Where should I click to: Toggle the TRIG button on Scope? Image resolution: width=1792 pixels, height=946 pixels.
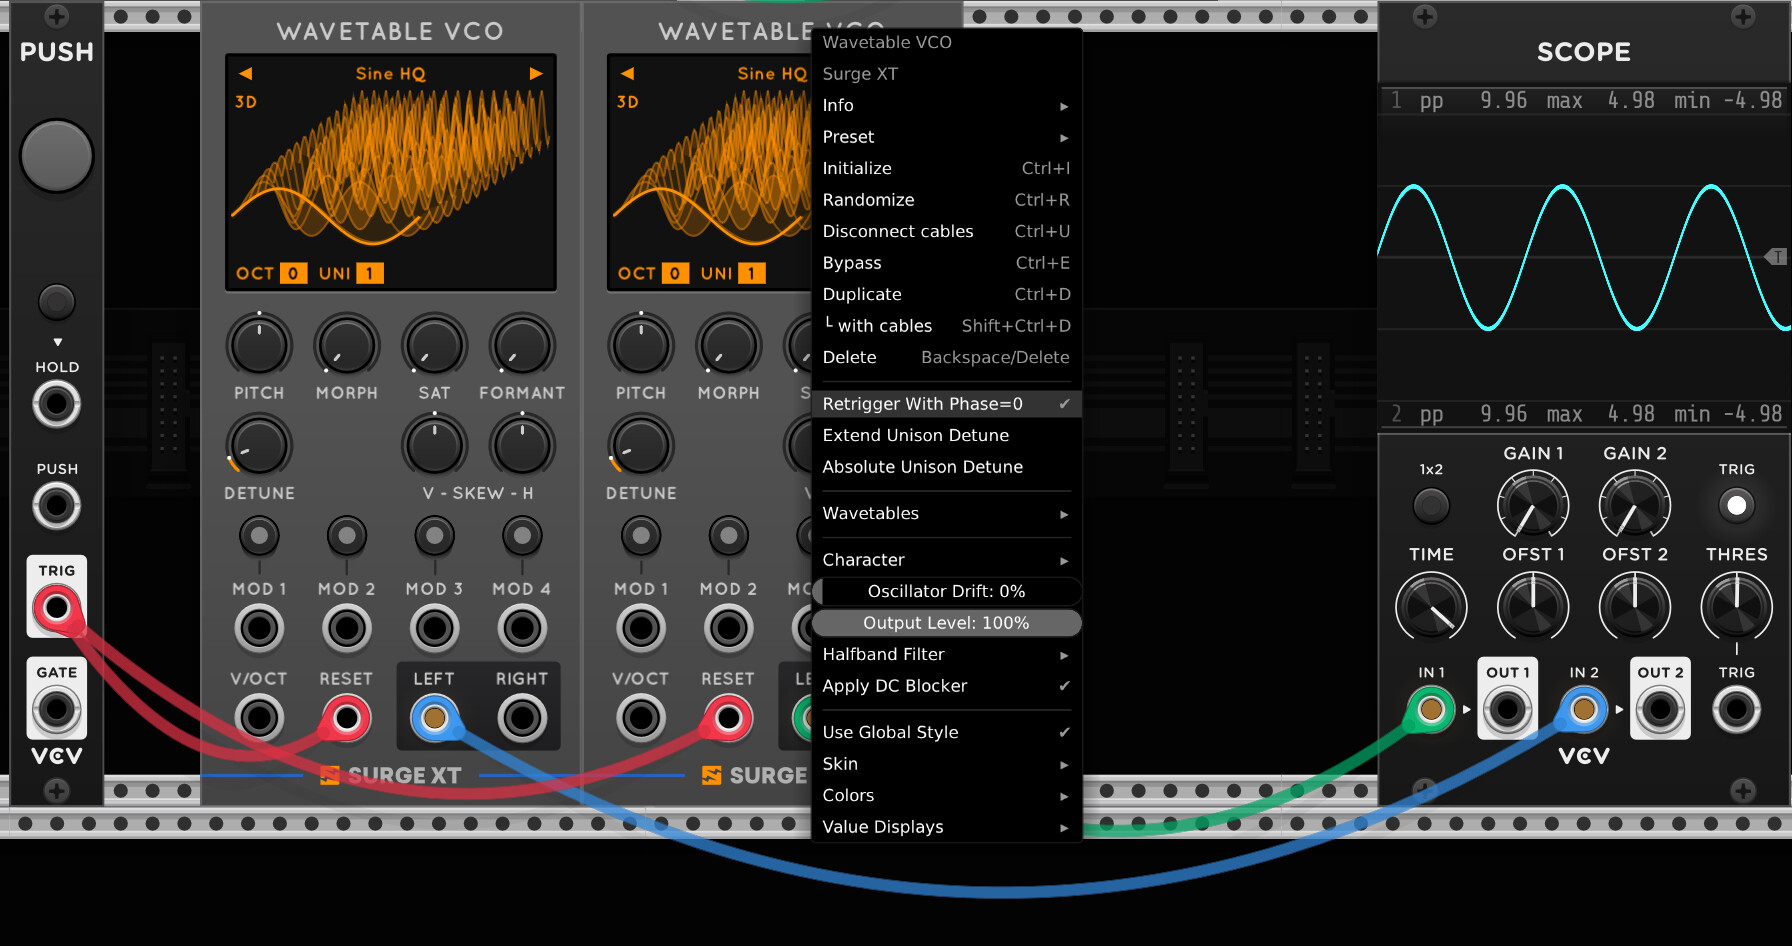coord(1737,505)
